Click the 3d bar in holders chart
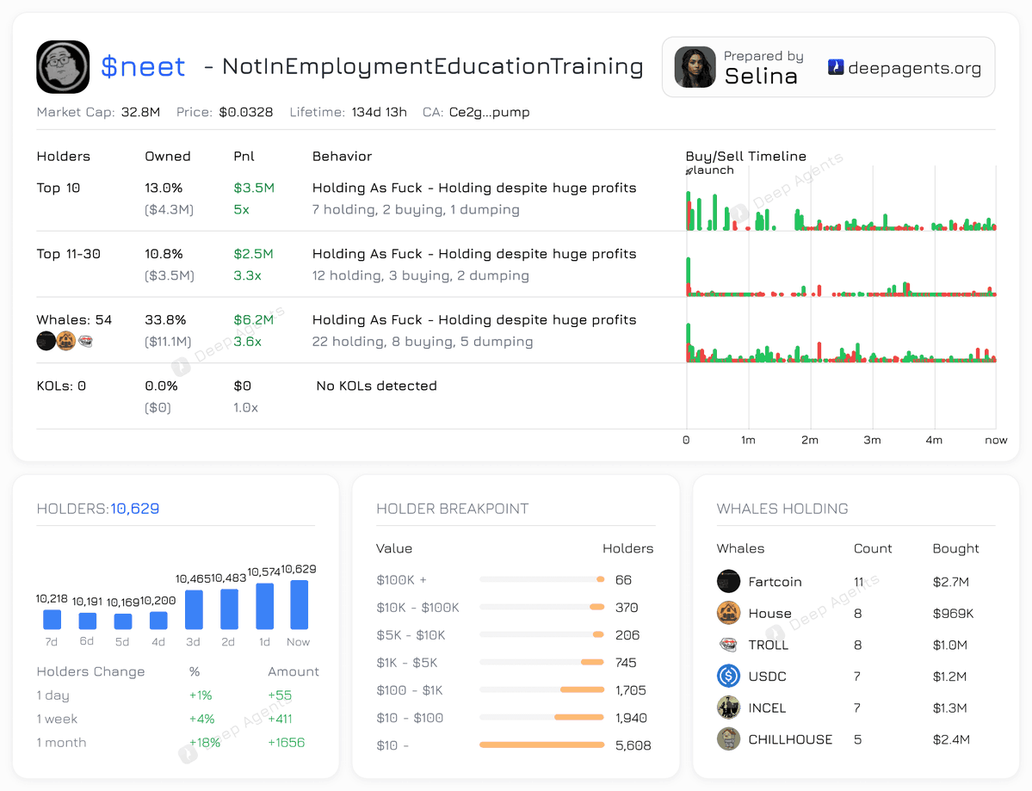This screenshot has width=1032, height=791. 194,609
